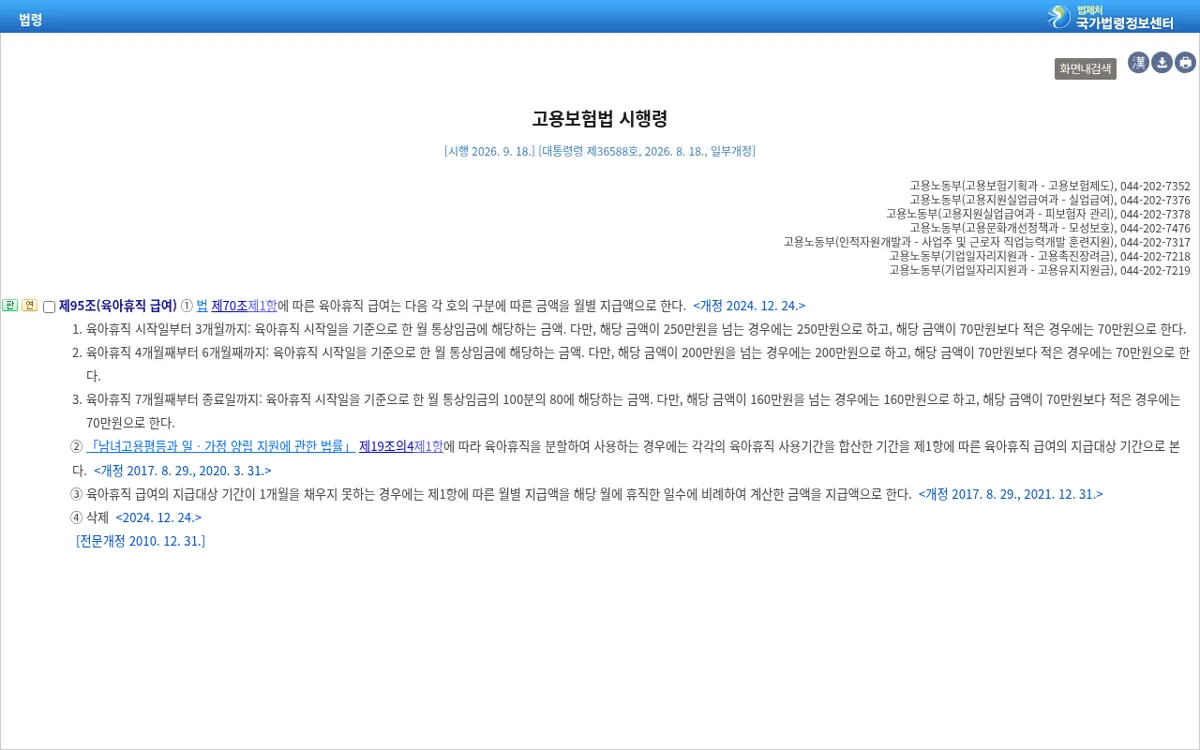Open the 제70조제1항 link

pos(244,306)
